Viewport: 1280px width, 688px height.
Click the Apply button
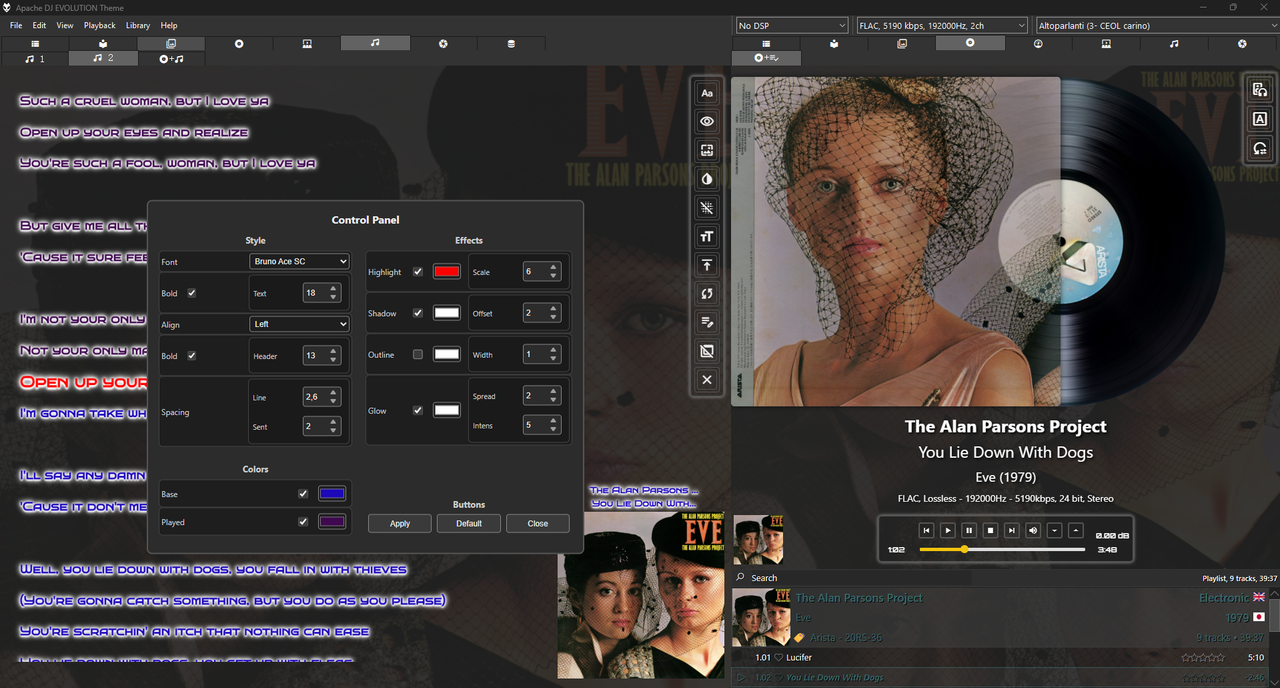(400, 523)
